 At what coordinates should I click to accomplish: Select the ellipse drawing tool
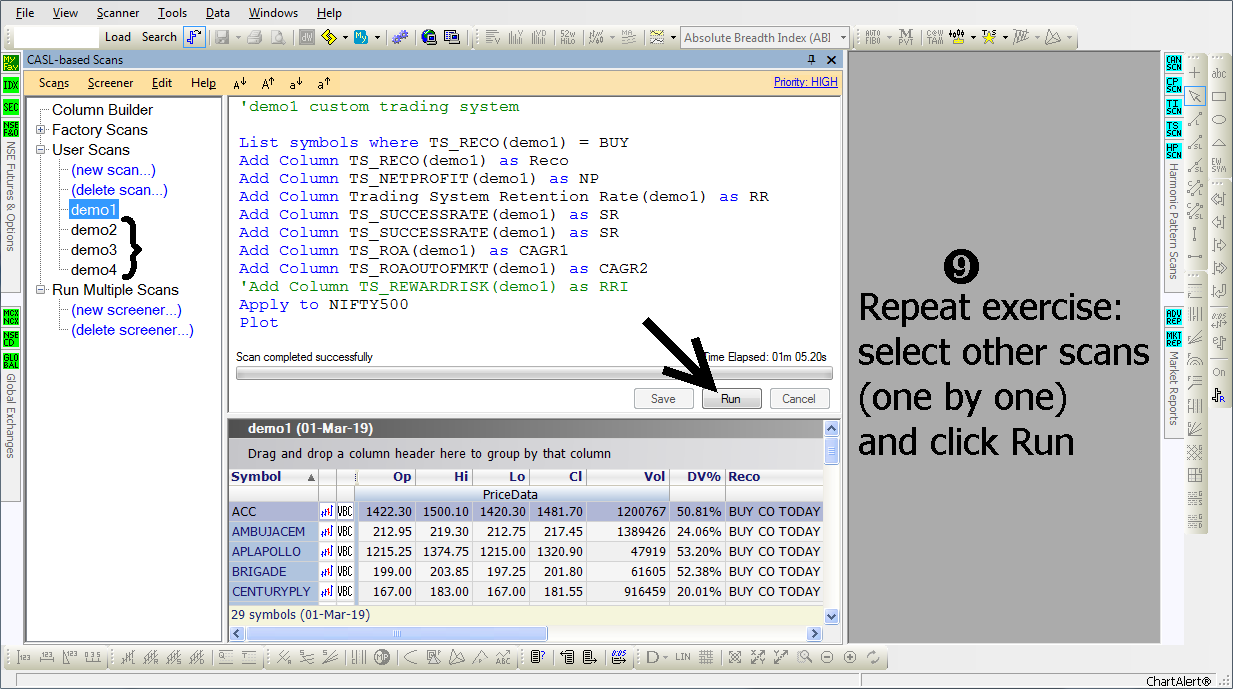click(x=1219, y=119)
